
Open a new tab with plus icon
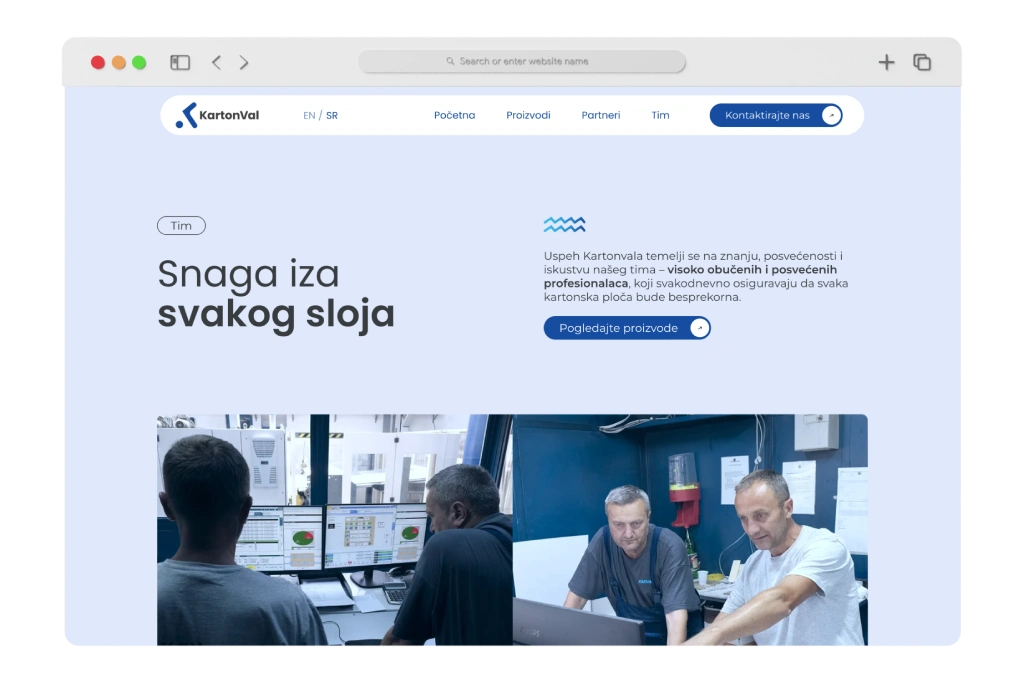click(886, 62)
